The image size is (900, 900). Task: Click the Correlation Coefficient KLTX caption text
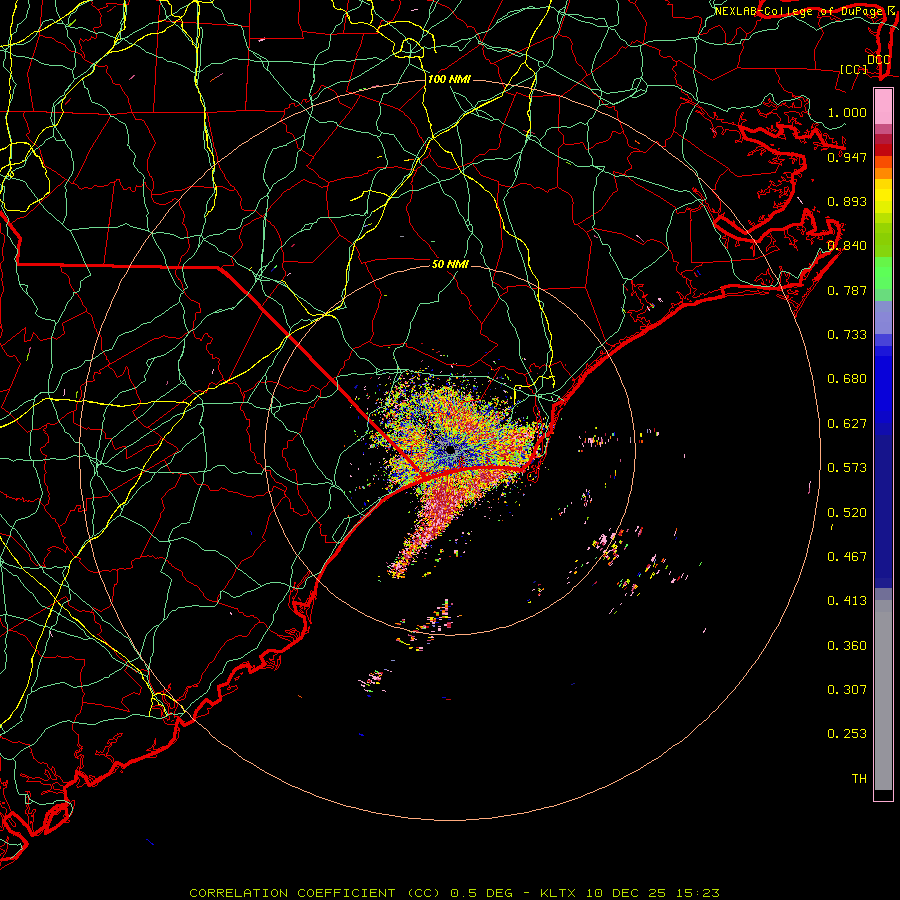click(x=454, y=893)
